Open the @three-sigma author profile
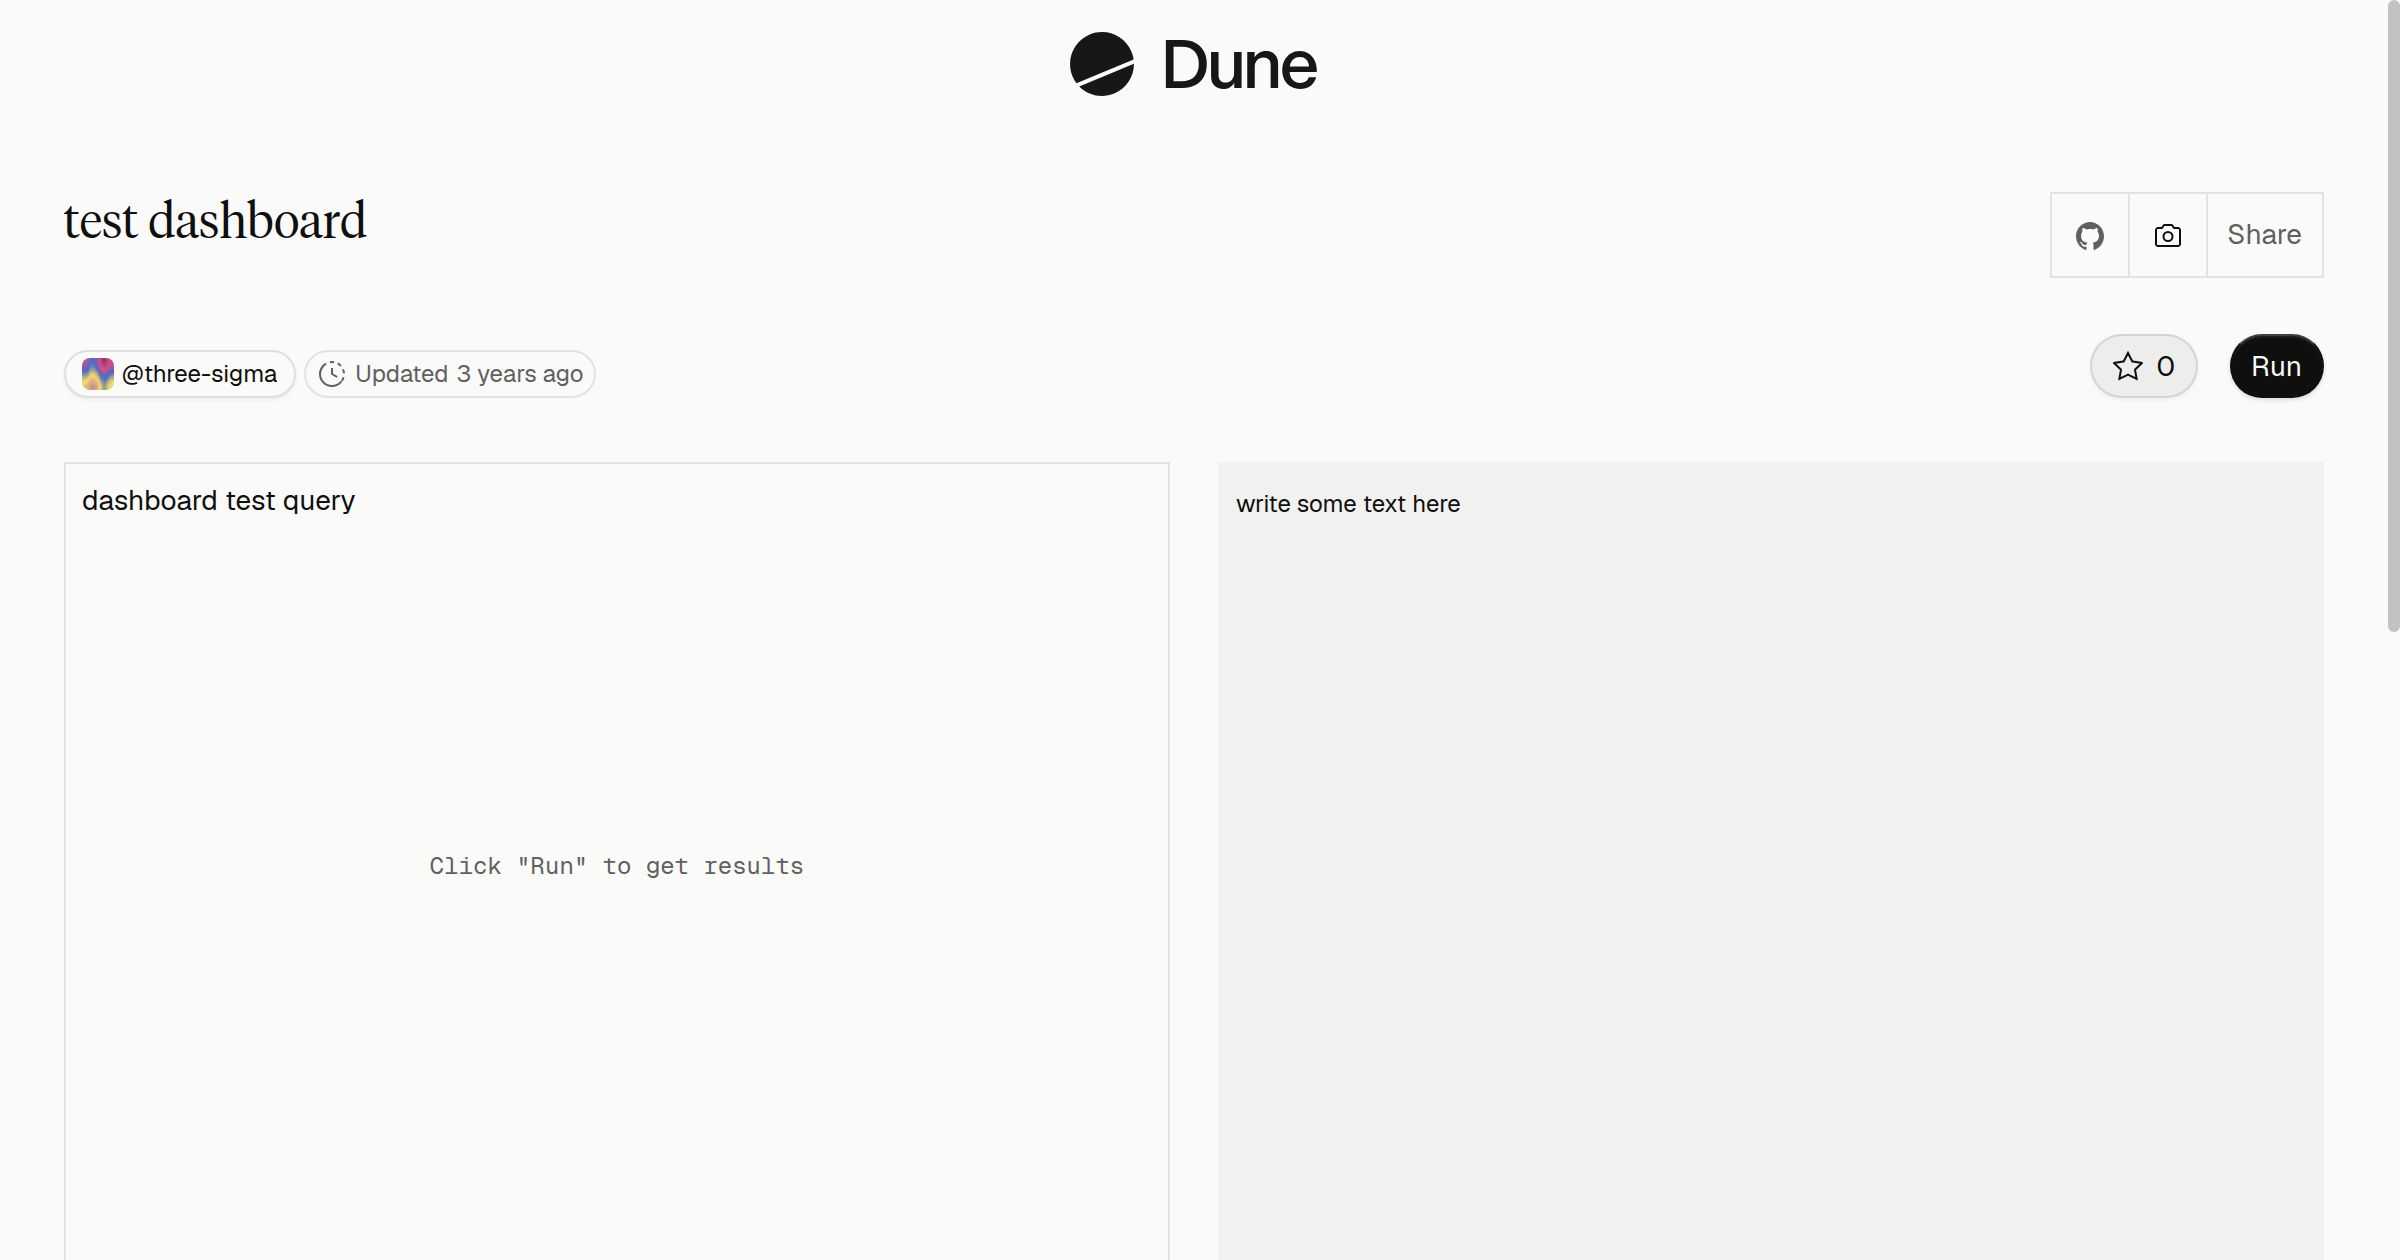This screenshot has width=2400, height=1260. pos(180,374)
